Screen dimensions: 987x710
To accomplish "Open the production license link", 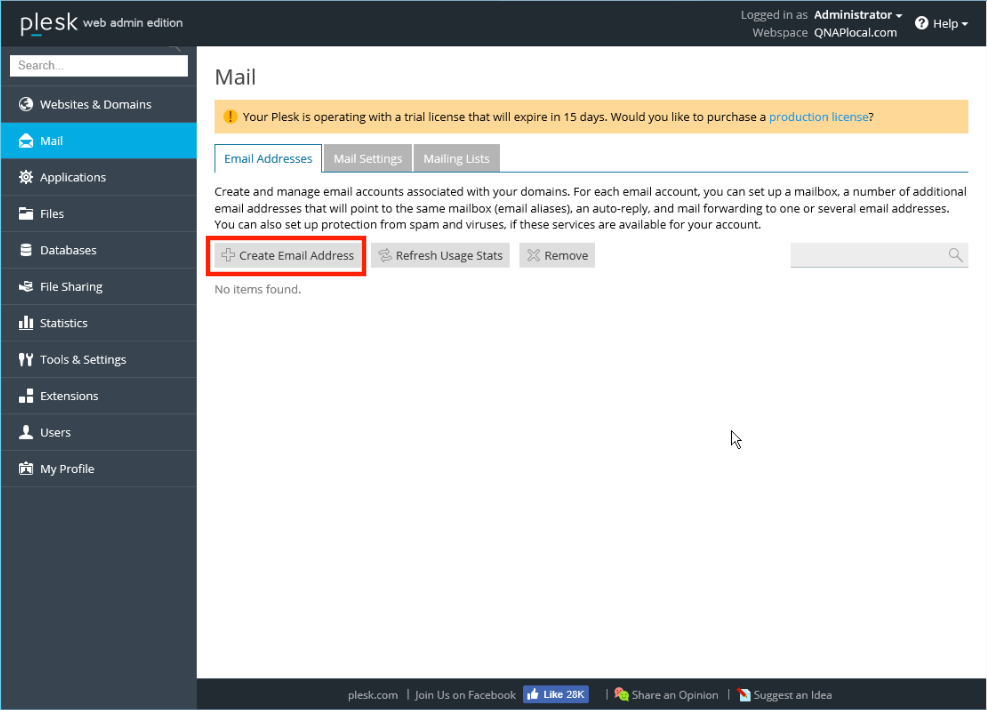I will 818,117.
